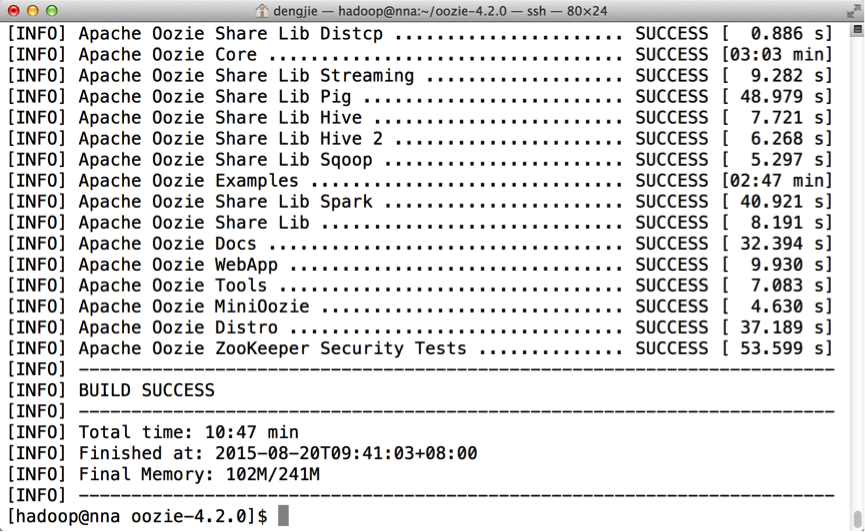Click the 'Apache Oozie Share Lib Spark' text
The height and width of the screenshot is (532, 865).
(x=225, y=201)
